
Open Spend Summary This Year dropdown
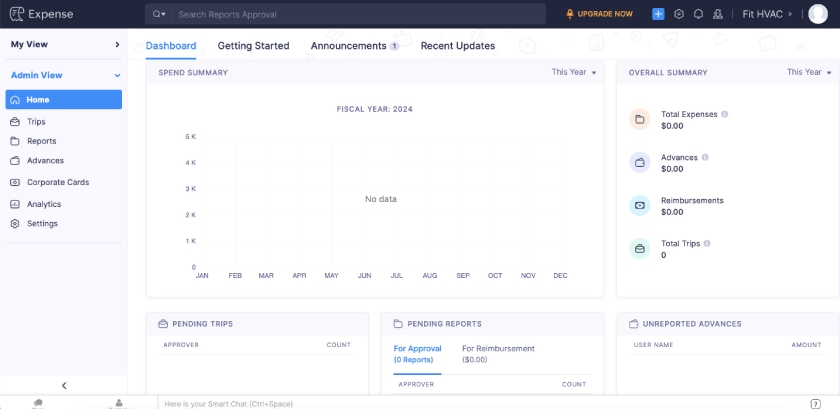pos(574,72)
